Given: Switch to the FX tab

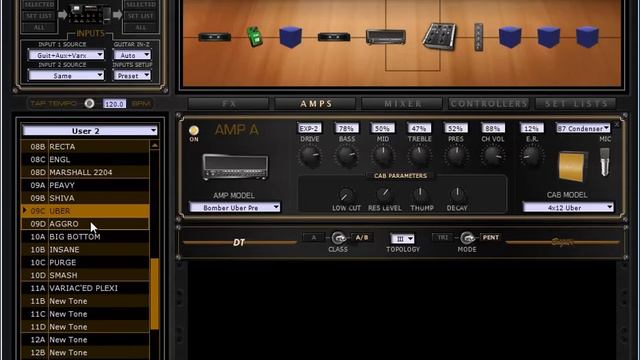Looking at the screenshot, I should 229,104.
